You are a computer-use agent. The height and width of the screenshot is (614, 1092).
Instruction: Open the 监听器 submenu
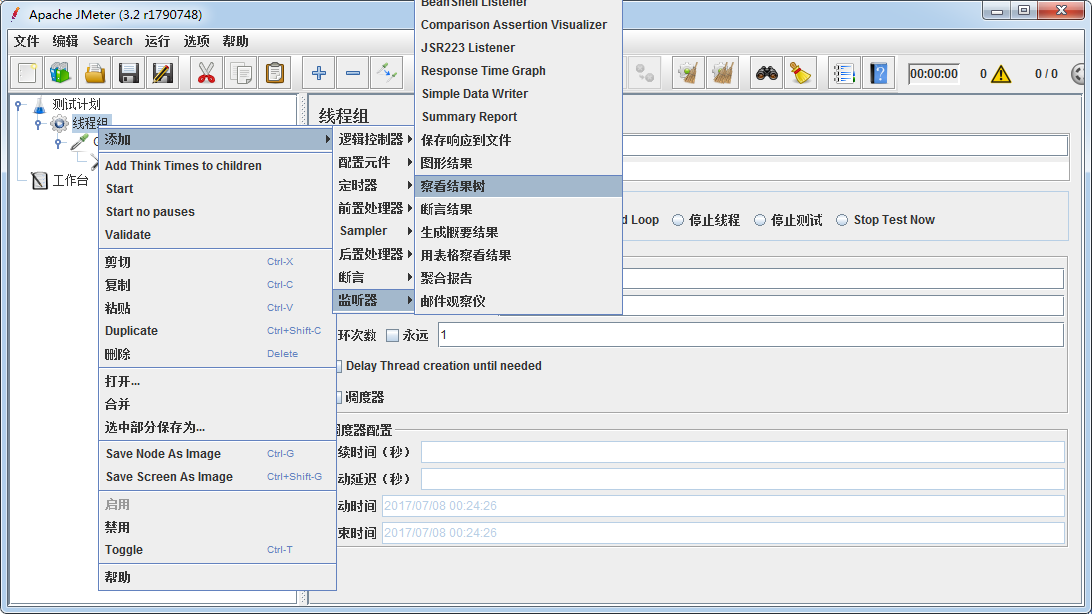[375, 300]
